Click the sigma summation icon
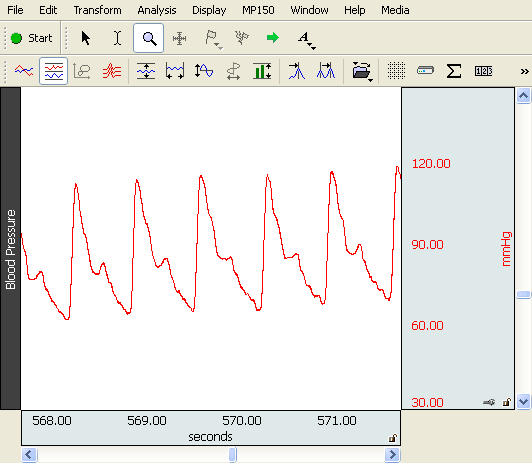The width and height of the screenshot is (532, 463). (x=454, y=71)
